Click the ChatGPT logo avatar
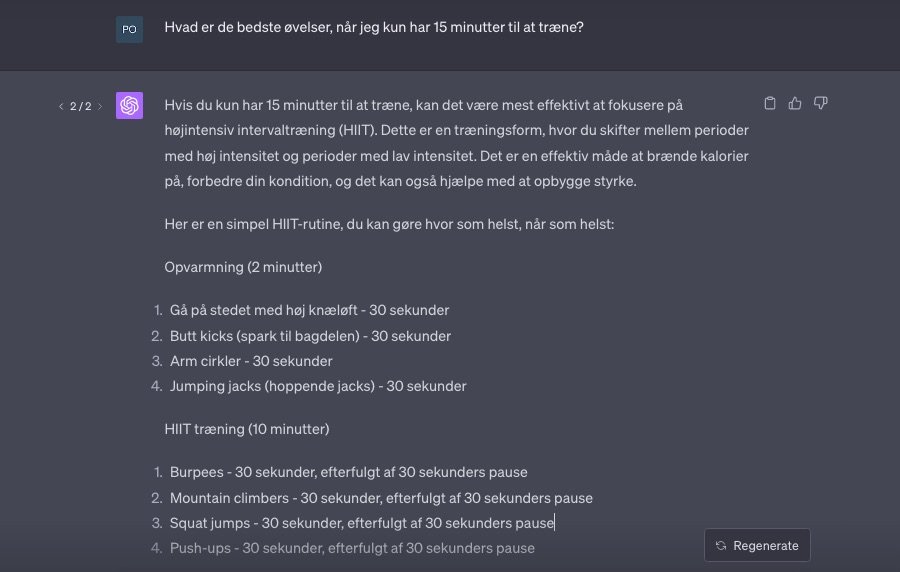 129,105
